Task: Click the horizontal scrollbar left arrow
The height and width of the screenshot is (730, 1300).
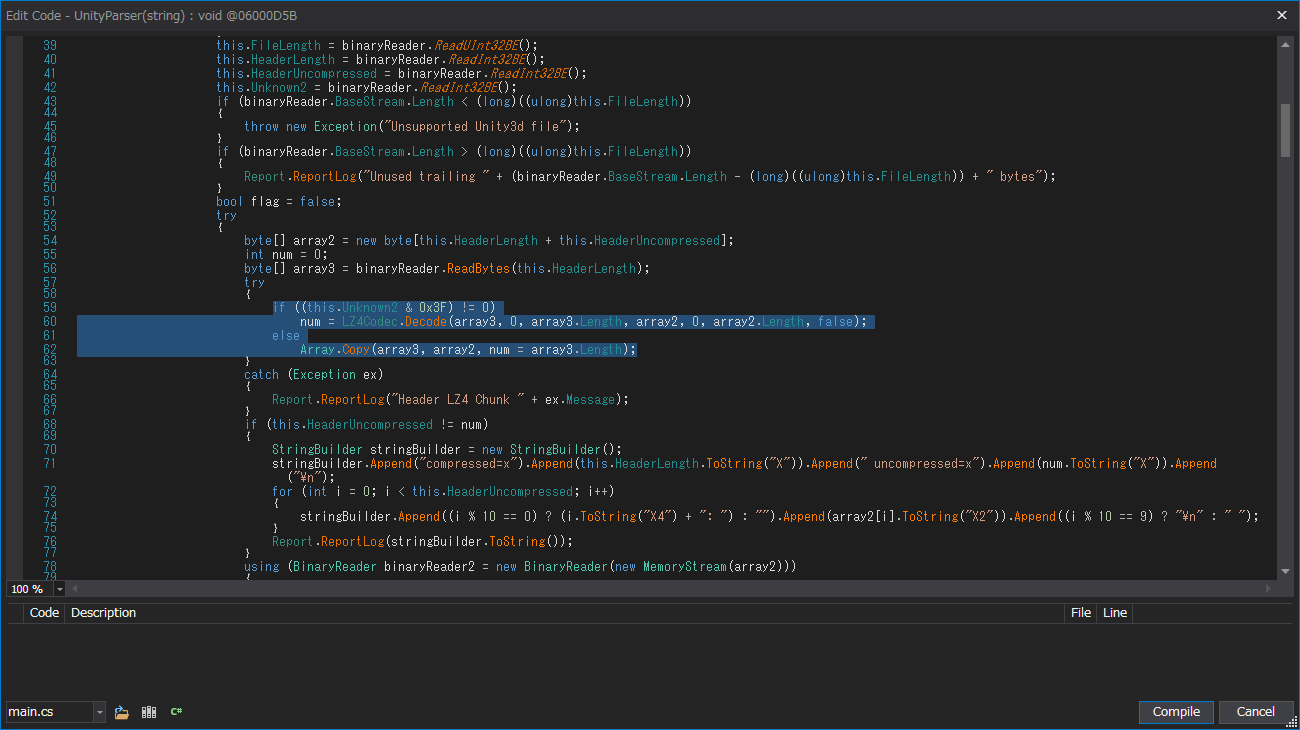Action: pos(74,589)
